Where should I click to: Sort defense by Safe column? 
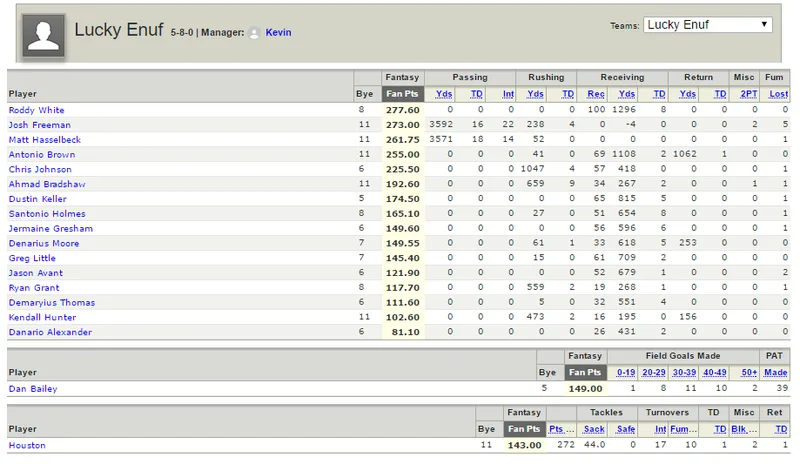click(x=626, y=429)
